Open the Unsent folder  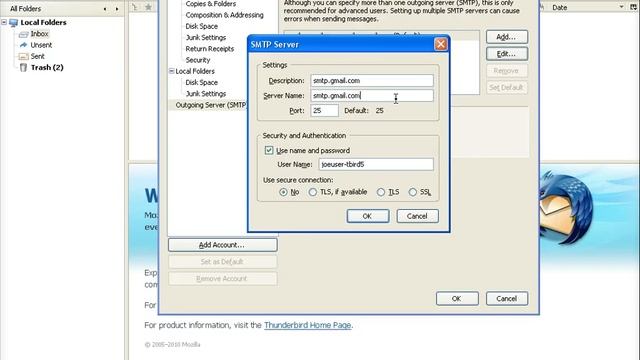pyautogui.click(x=41, y=45)
